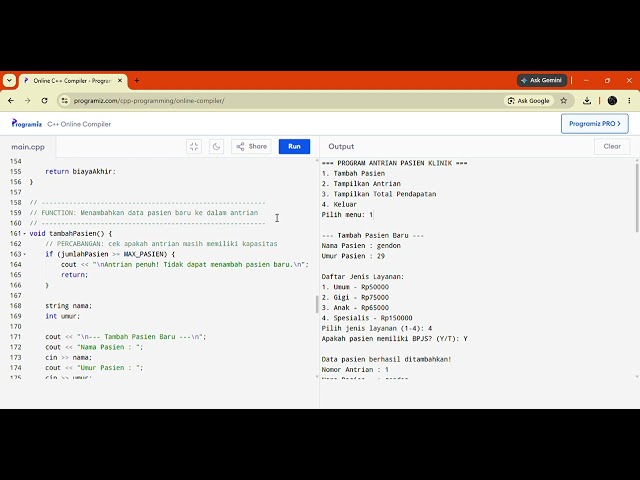The image size is (640, 480).
Task: Open the Chrome profile avatar
Action: click(x=612, y=101)
